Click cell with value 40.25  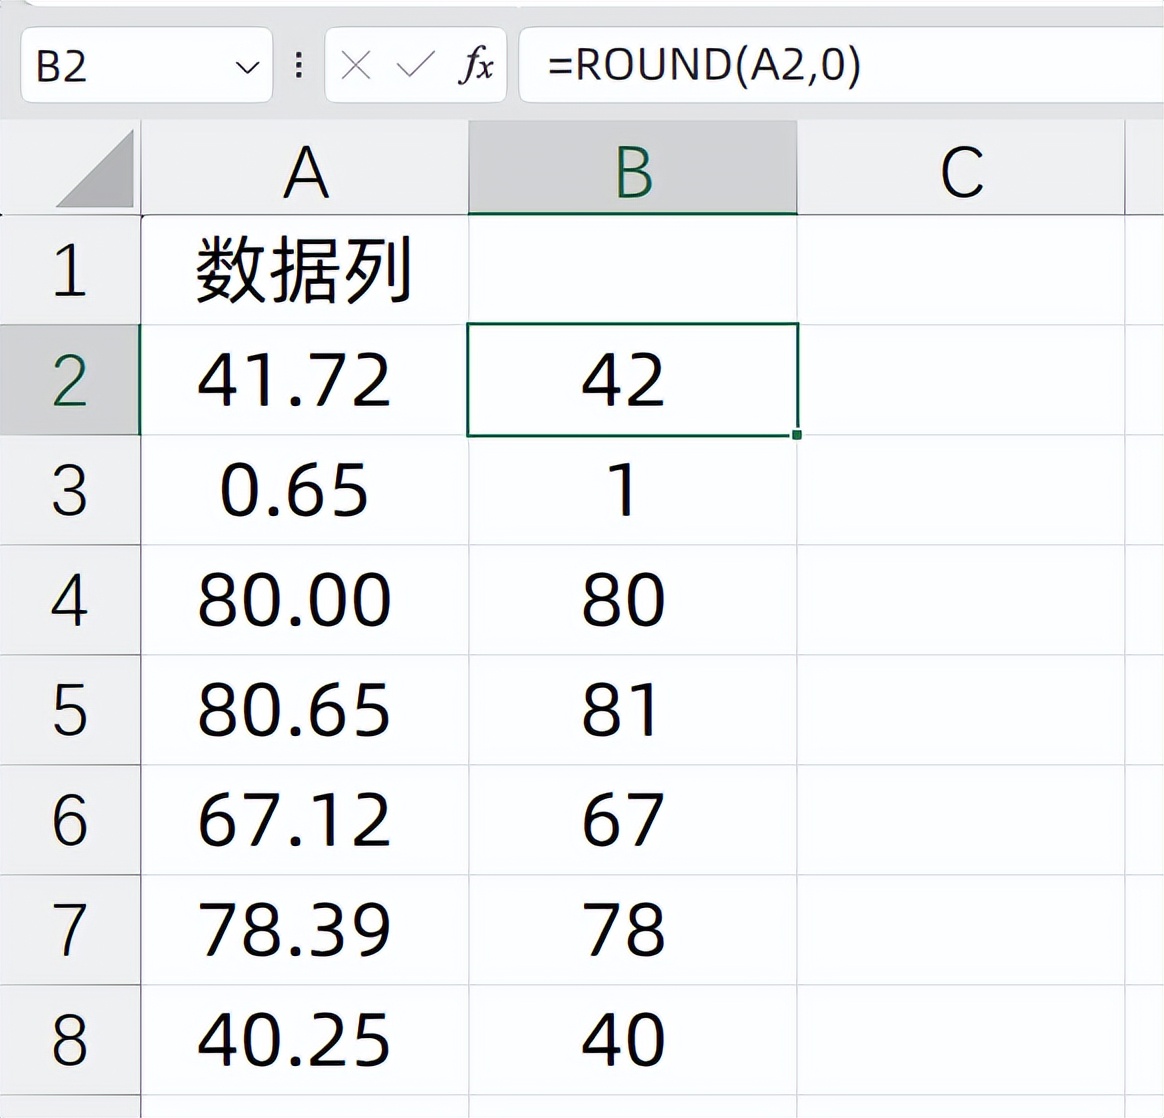(305, 1039)
